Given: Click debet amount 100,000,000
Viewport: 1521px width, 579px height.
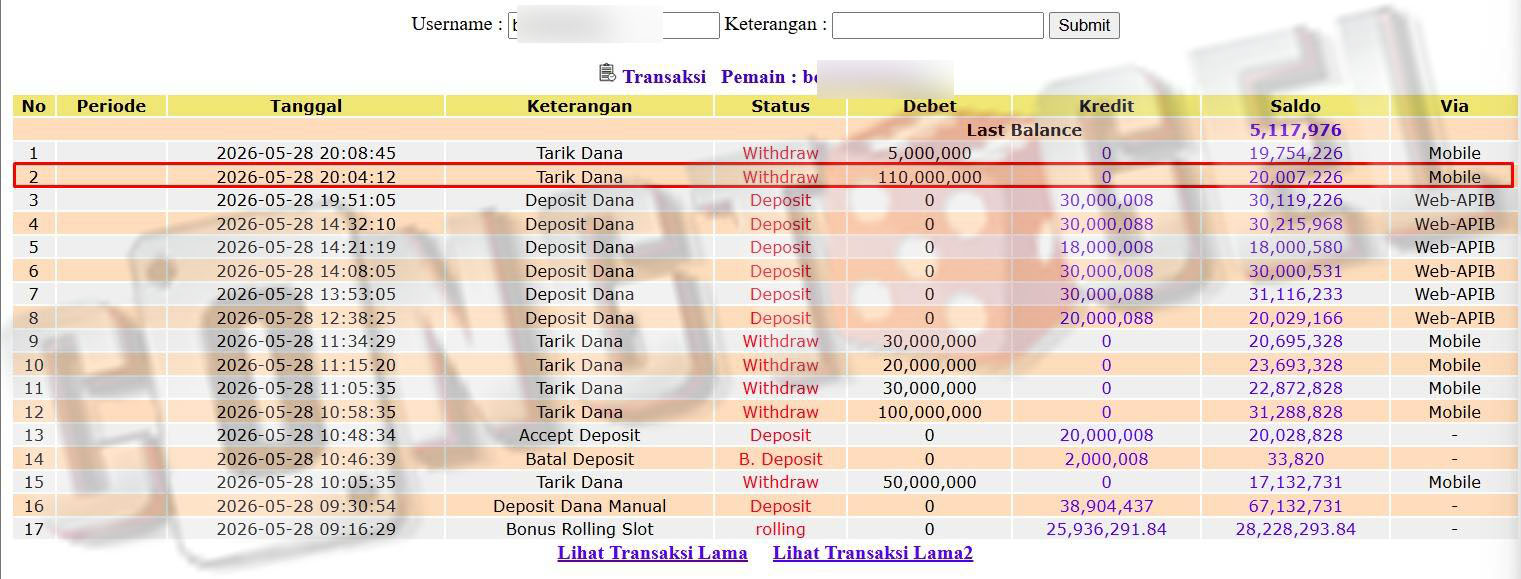Looking at the screenshot, I should [929, 412].
